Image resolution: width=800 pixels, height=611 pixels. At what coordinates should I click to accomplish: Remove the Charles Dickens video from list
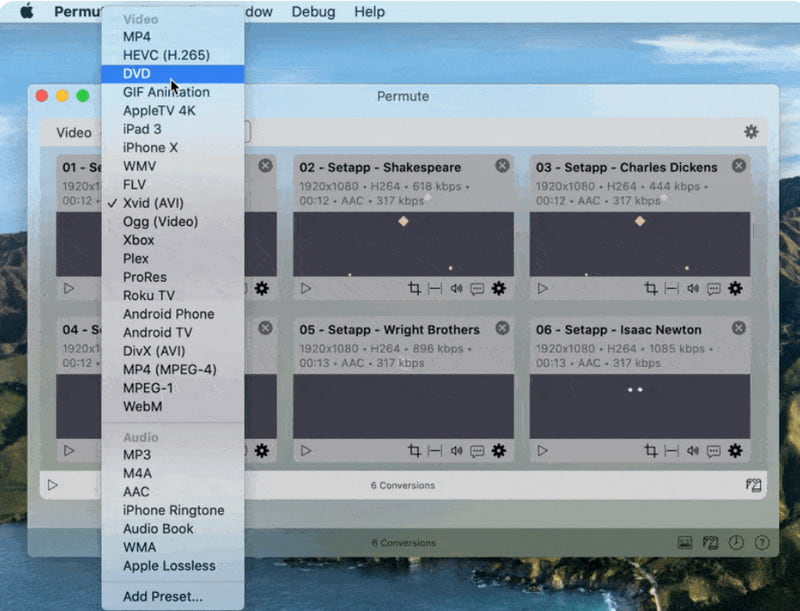click(738, 166)
